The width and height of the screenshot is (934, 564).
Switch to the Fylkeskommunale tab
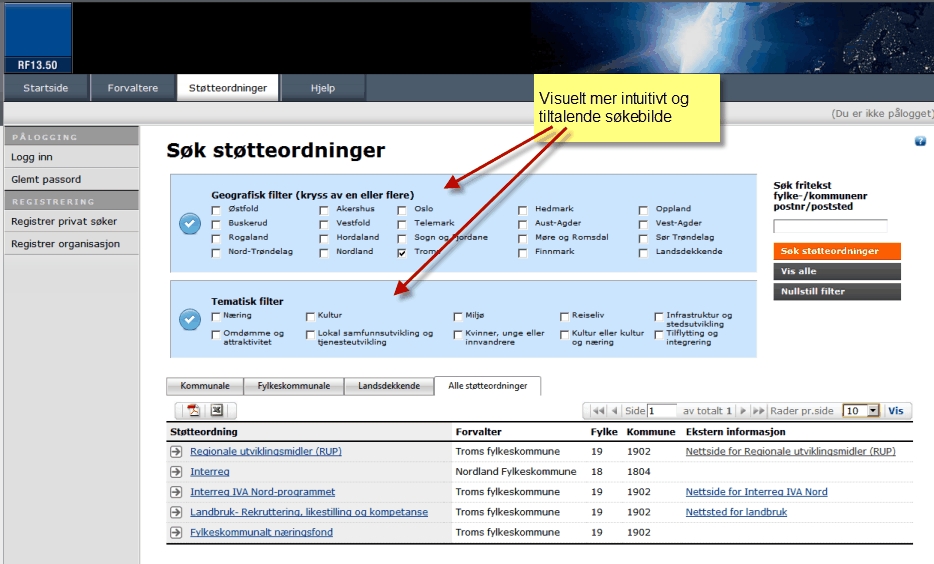(294, 386)
